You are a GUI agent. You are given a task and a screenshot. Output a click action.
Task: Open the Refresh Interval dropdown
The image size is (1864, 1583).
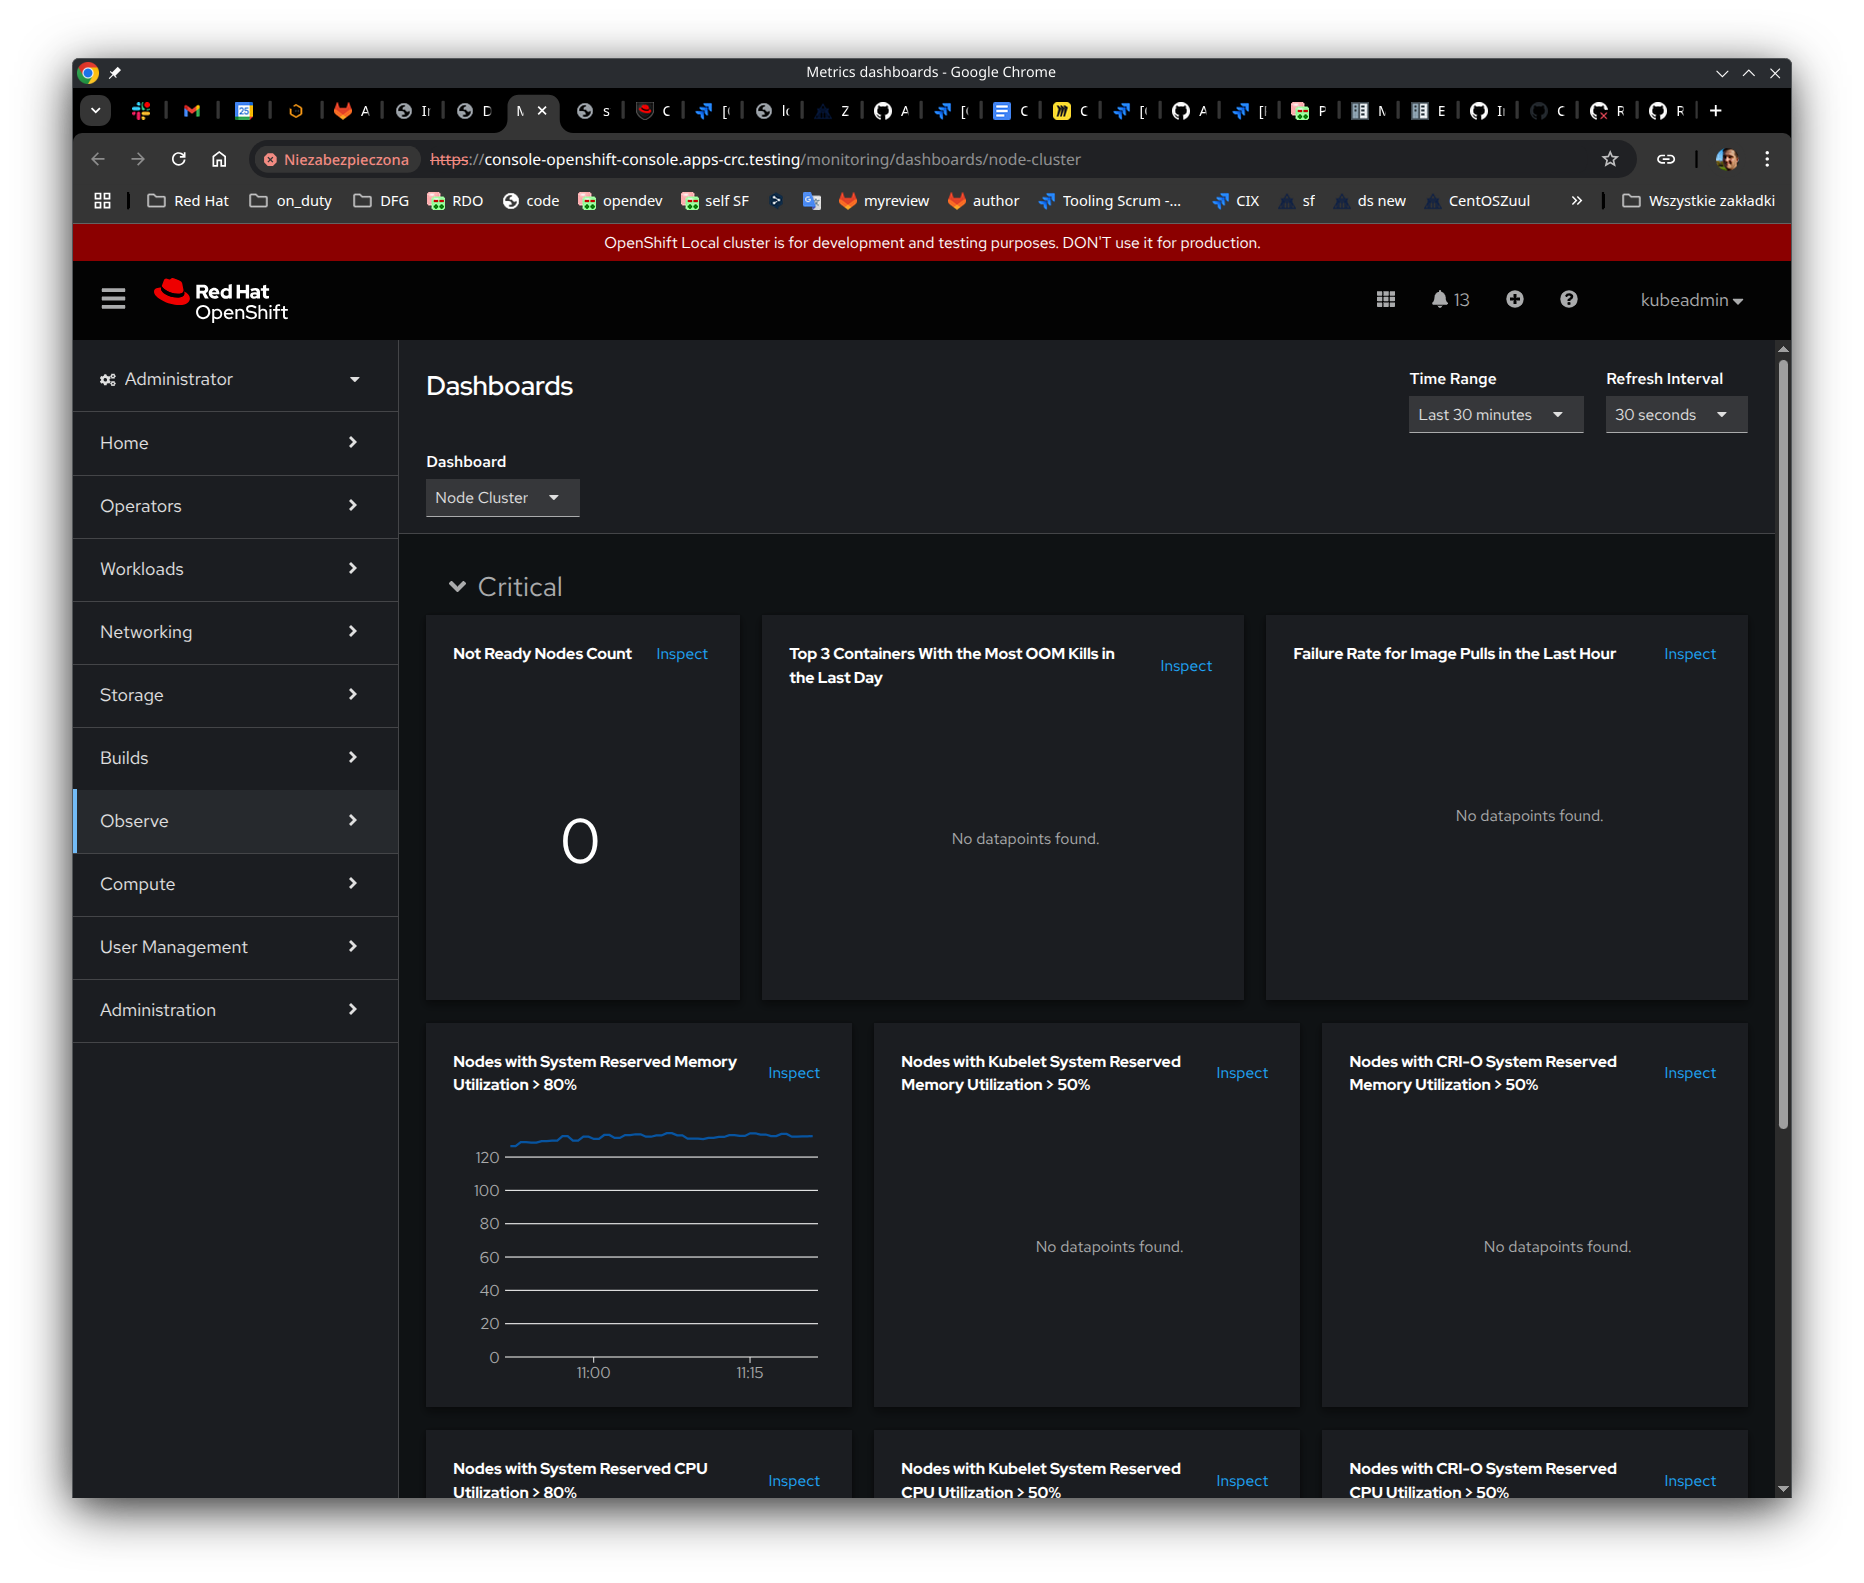point(1675,415)
